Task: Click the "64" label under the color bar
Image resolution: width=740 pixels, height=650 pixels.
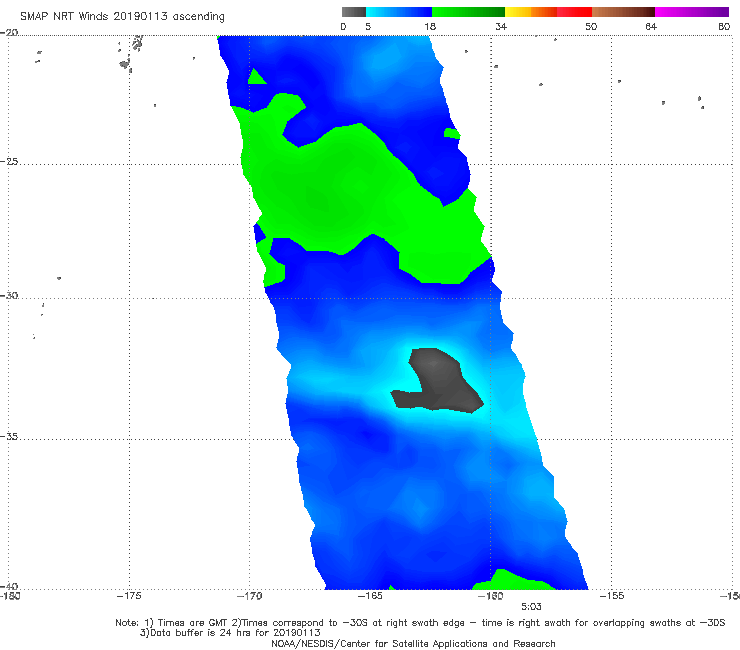Action: (651, 26)
